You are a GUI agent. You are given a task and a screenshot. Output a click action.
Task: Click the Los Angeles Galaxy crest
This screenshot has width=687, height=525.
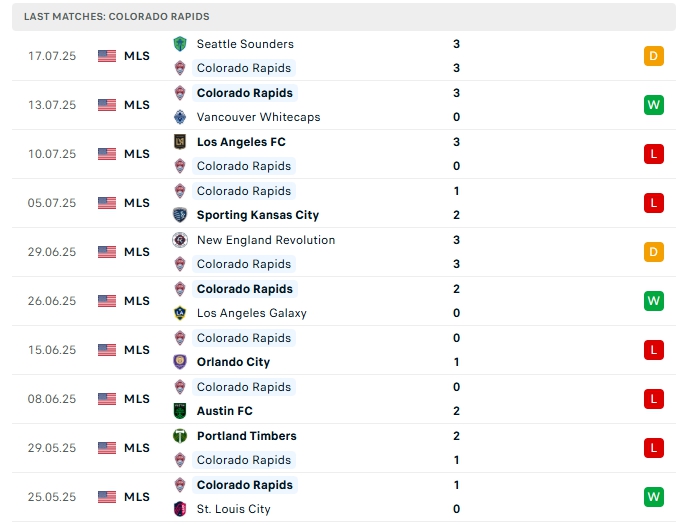[180, 313]
